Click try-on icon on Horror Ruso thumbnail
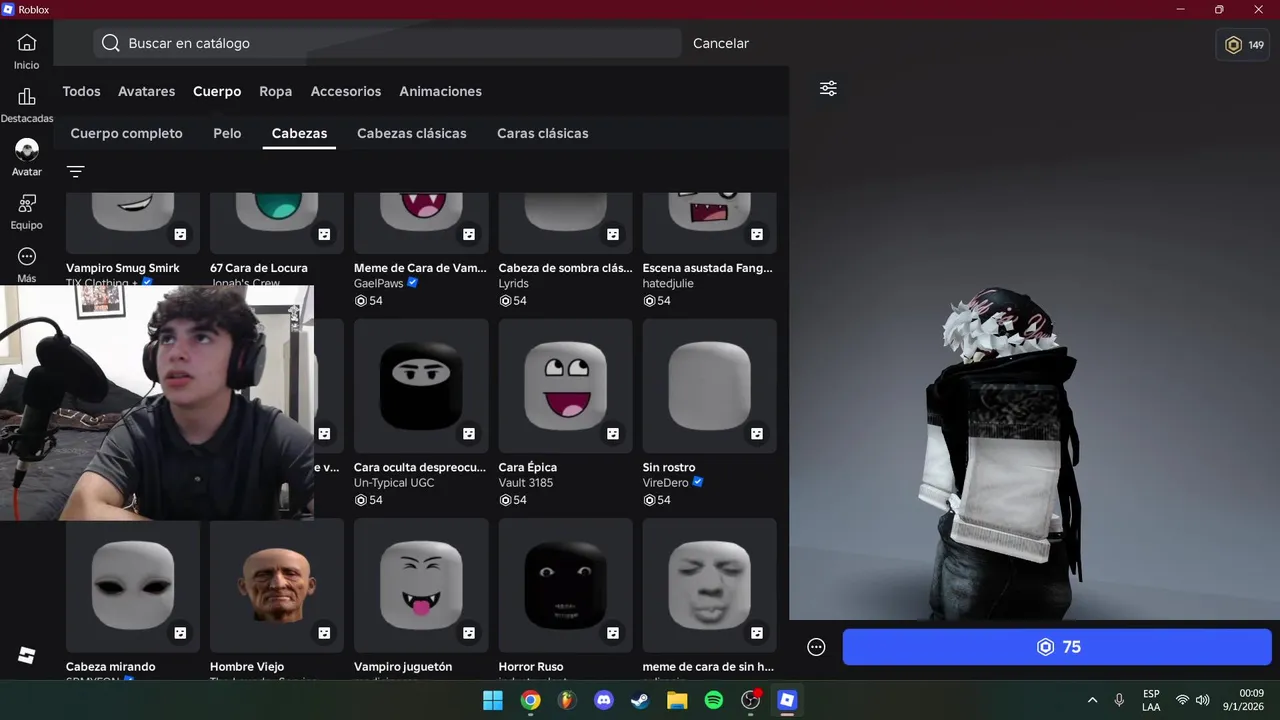Screen dimensions: 1280x720 (x=613, y=633)
